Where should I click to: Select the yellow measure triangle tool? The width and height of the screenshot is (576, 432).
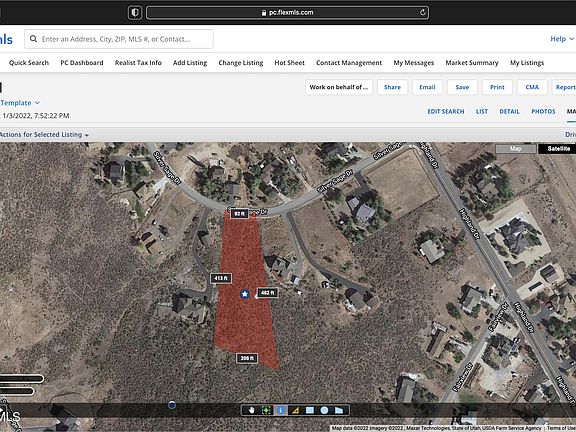[295, 410]
